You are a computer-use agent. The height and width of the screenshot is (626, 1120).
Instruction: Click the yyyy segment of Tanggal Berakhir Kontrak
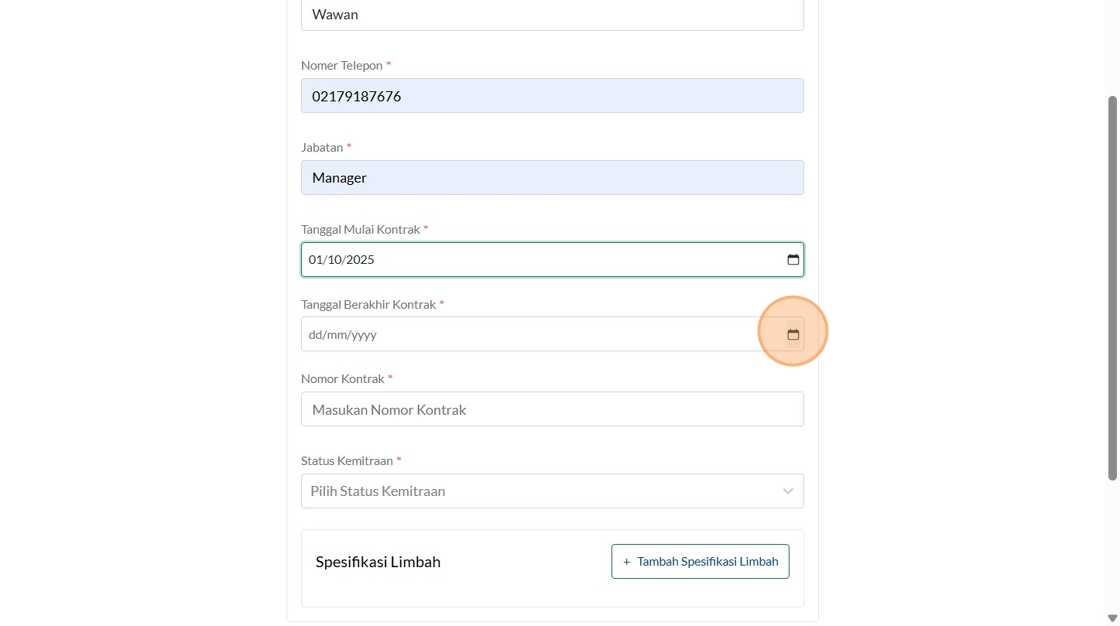pyautogui.click(x=364, y=335)
